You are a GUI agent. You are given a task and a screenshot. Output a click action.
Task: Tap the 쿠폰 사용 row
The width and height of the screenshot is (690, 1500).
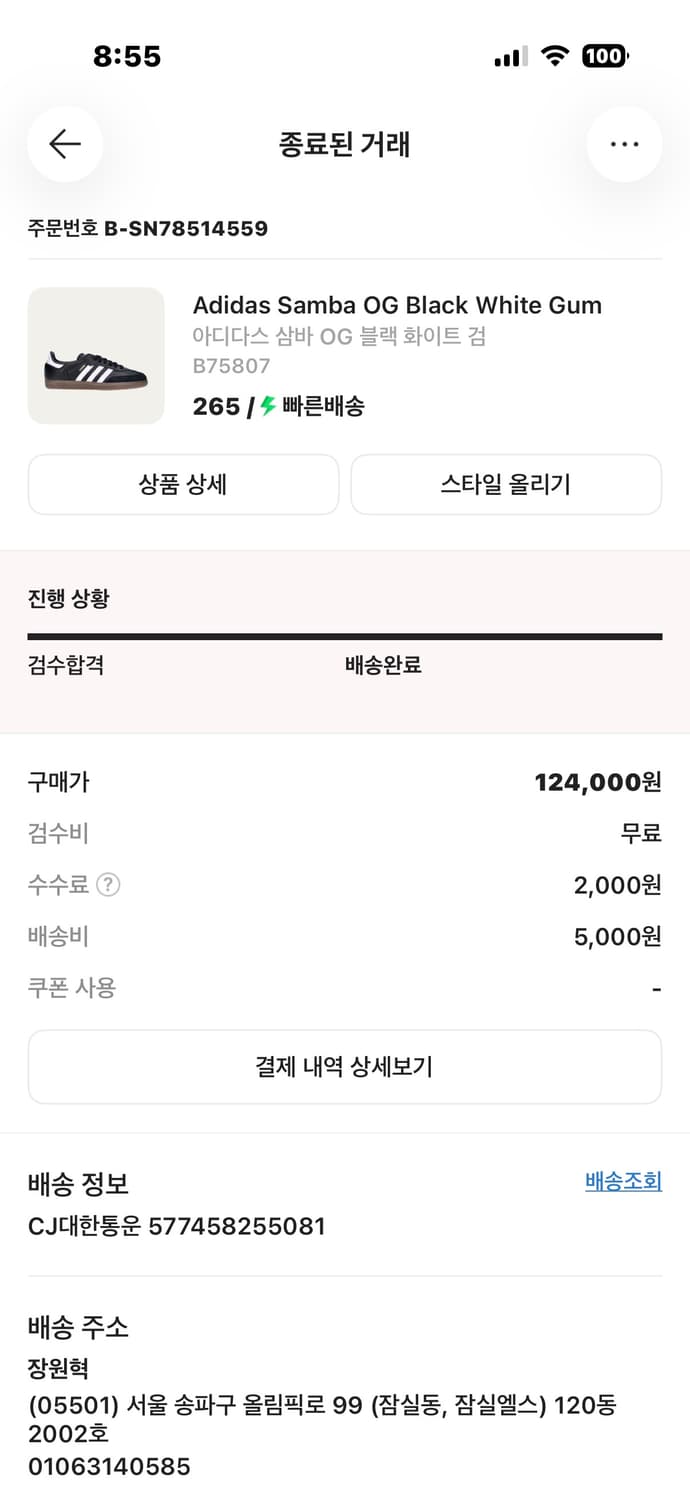click(x=345, y=987)
